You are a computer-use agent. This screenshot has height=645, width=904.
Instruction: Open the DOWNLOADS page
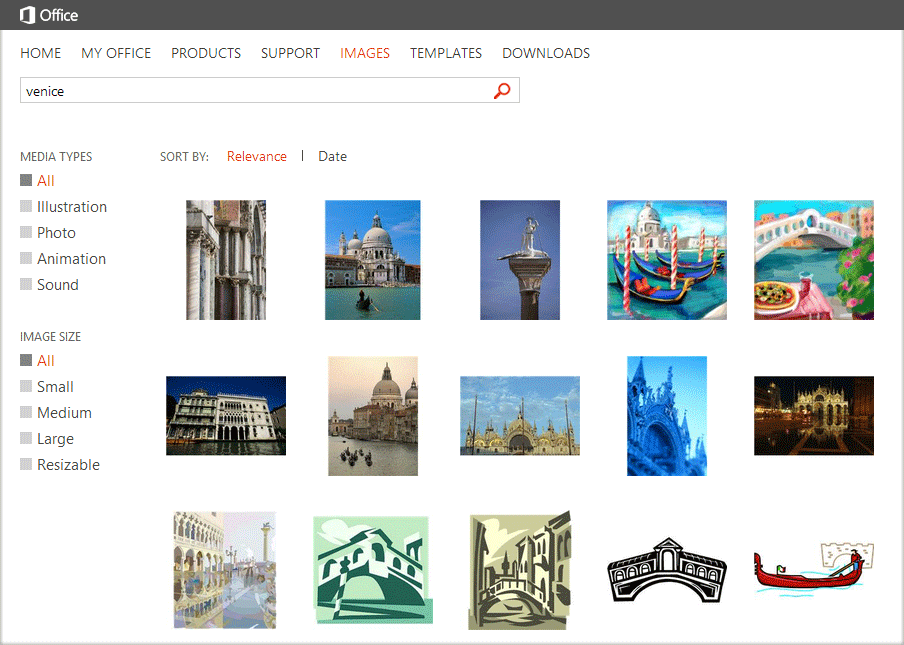pyautogui.click(x=545, y=53)
